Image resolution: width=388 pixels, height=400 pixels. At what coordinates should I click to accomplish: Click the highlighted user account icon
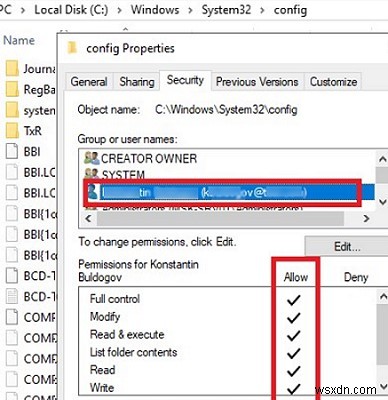[92, 192]
